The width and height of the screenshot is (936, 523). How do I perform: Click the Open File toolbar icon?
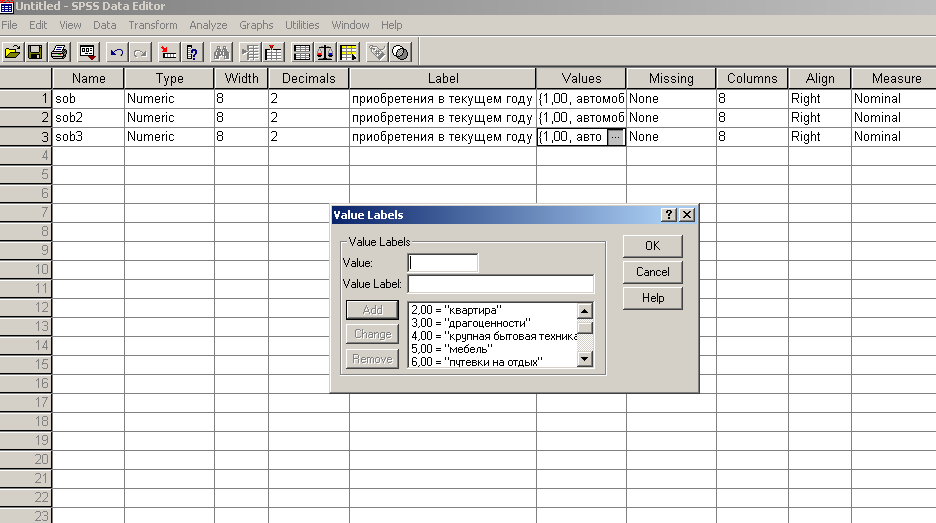(x=13, y=53)
